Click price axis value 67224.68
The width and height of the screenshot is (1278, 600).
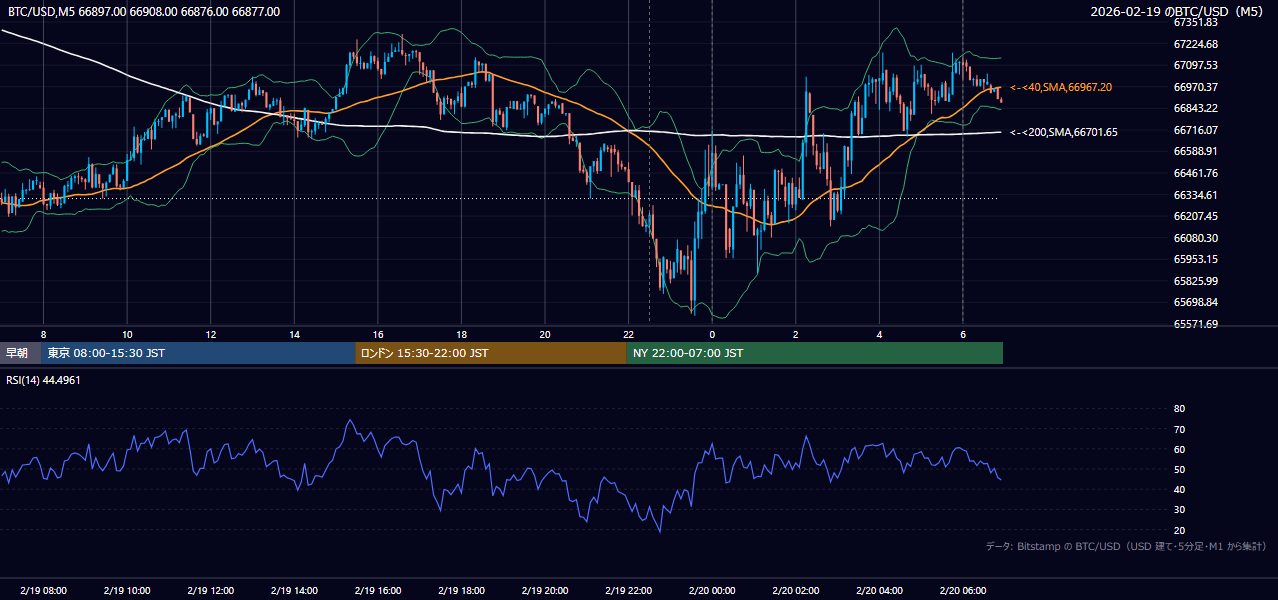(1195, 44)
